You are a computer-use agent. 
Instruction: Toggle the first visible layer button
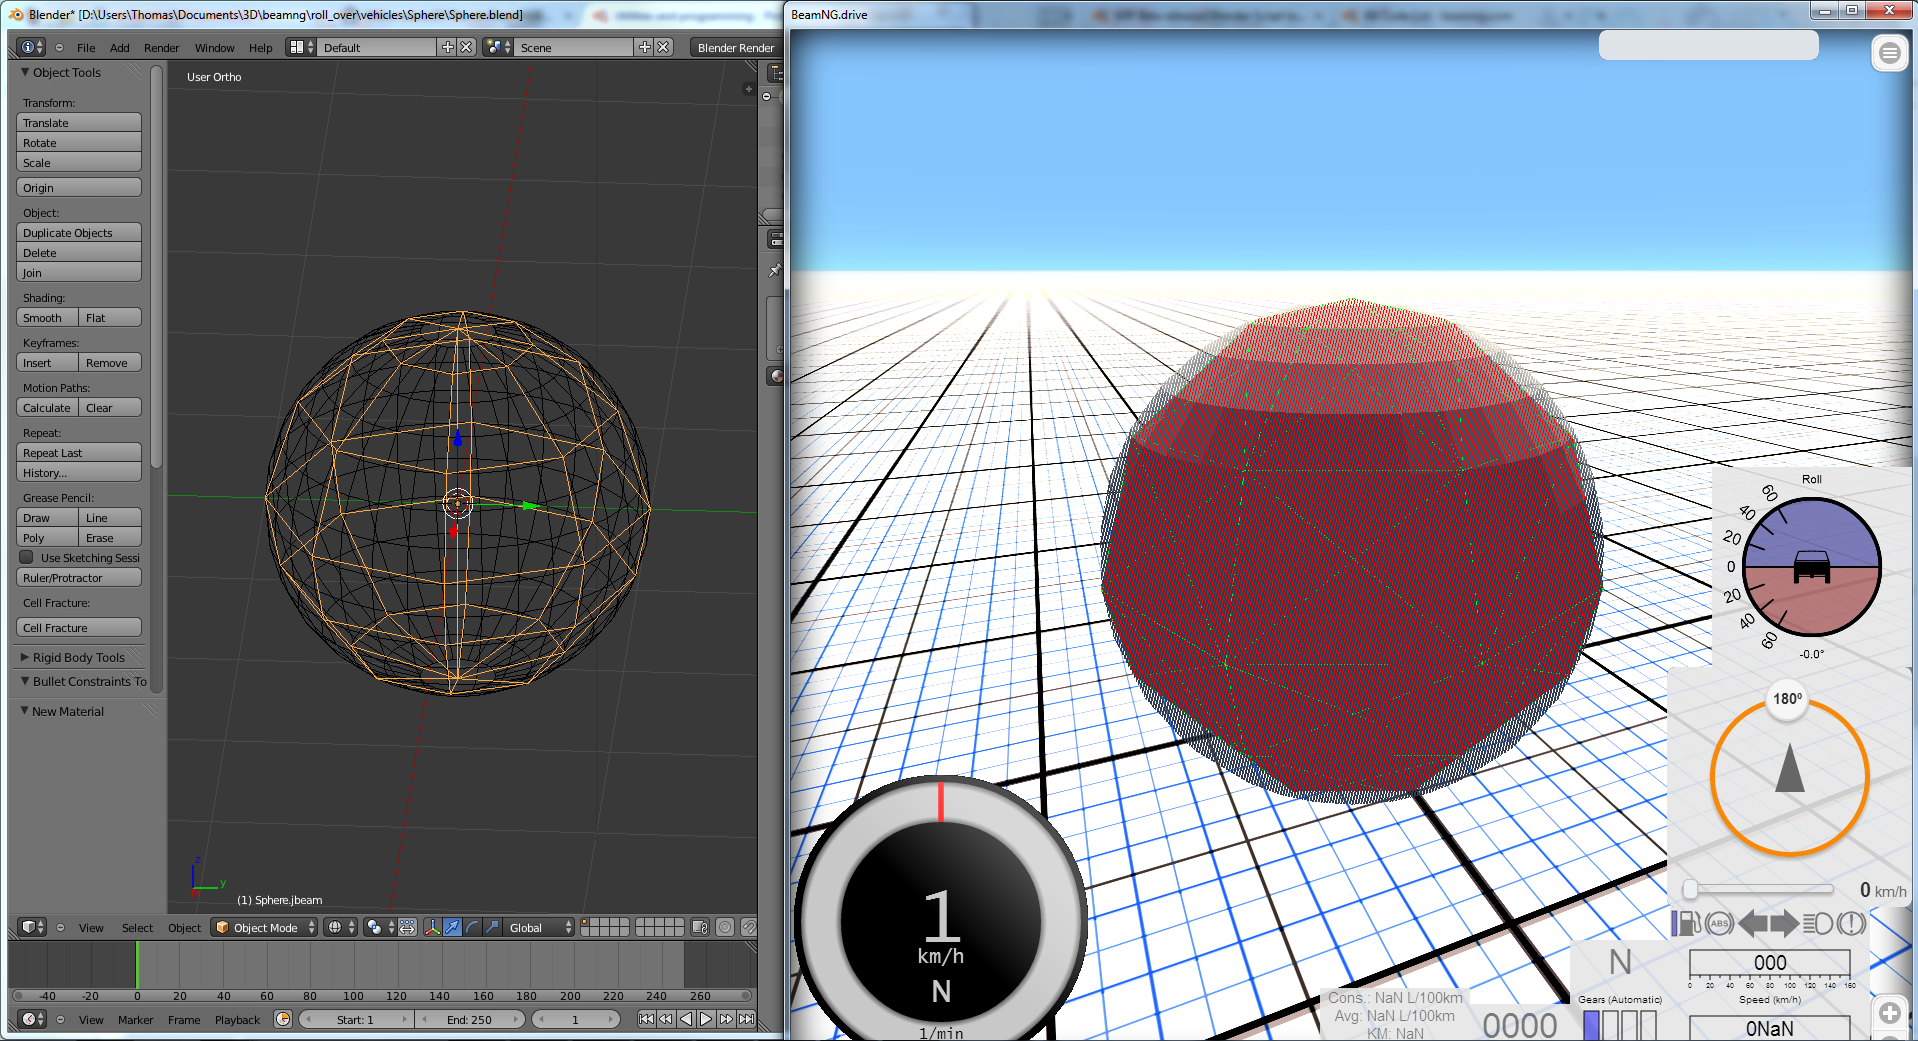click(586, 922)
